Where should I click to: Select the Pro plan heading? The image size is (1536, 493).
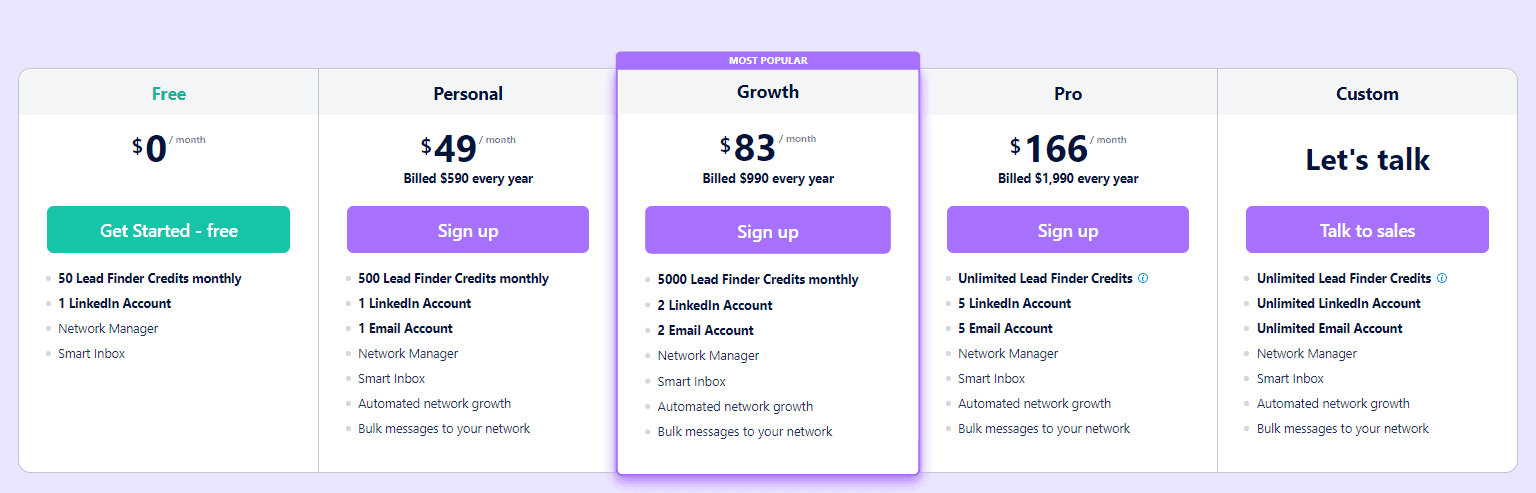point(1068,94)
